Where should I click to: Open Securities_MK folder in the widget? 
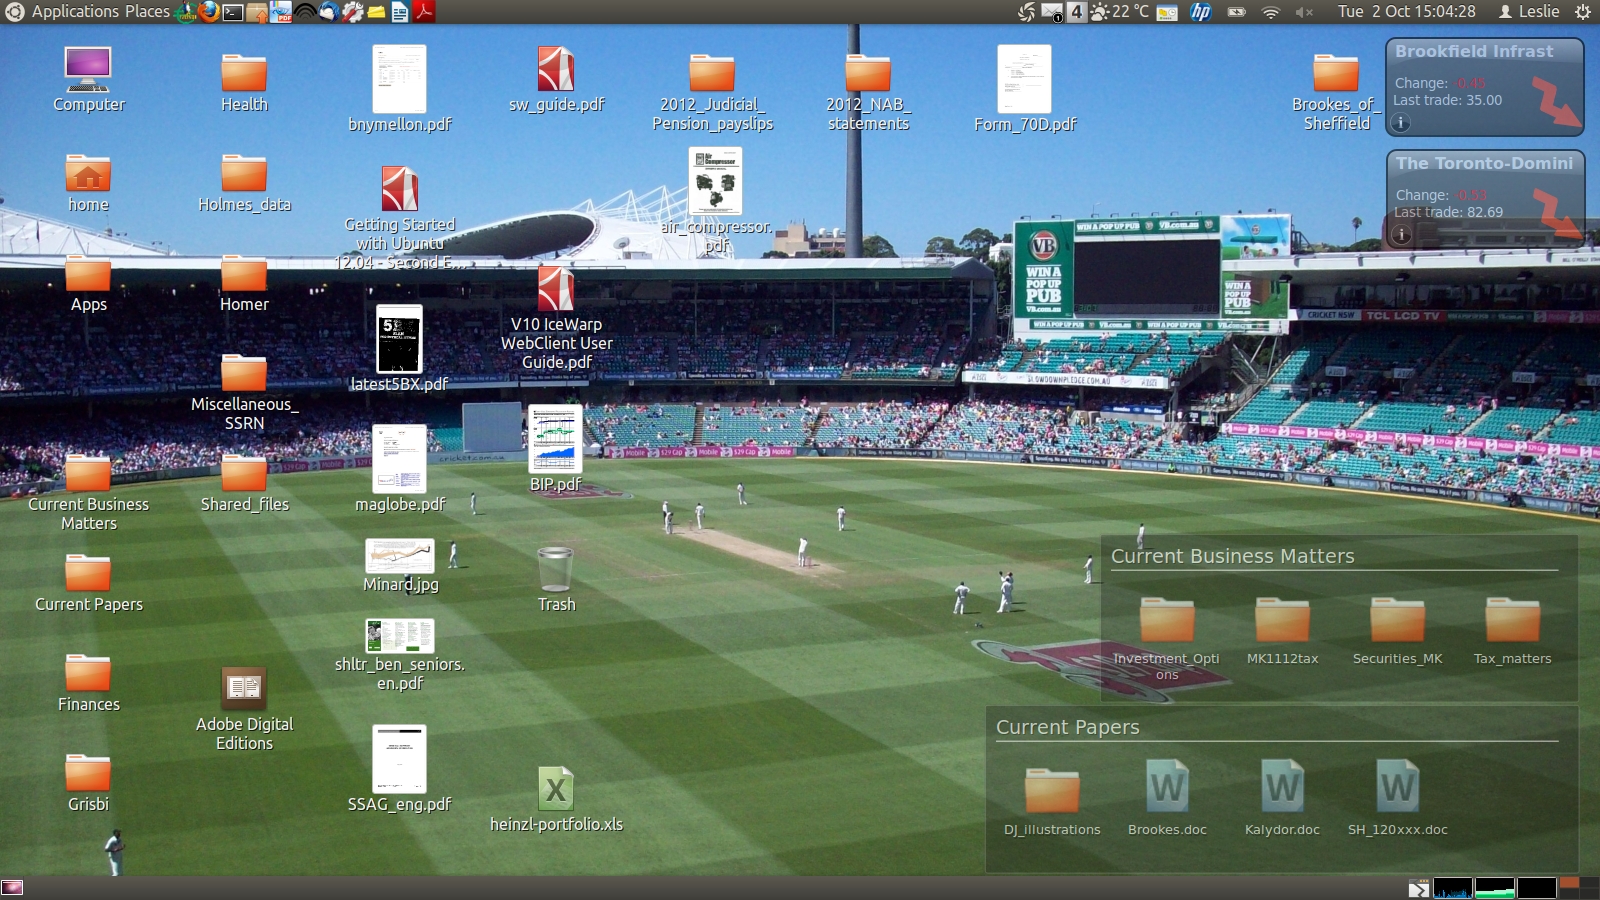[1397, 630]
